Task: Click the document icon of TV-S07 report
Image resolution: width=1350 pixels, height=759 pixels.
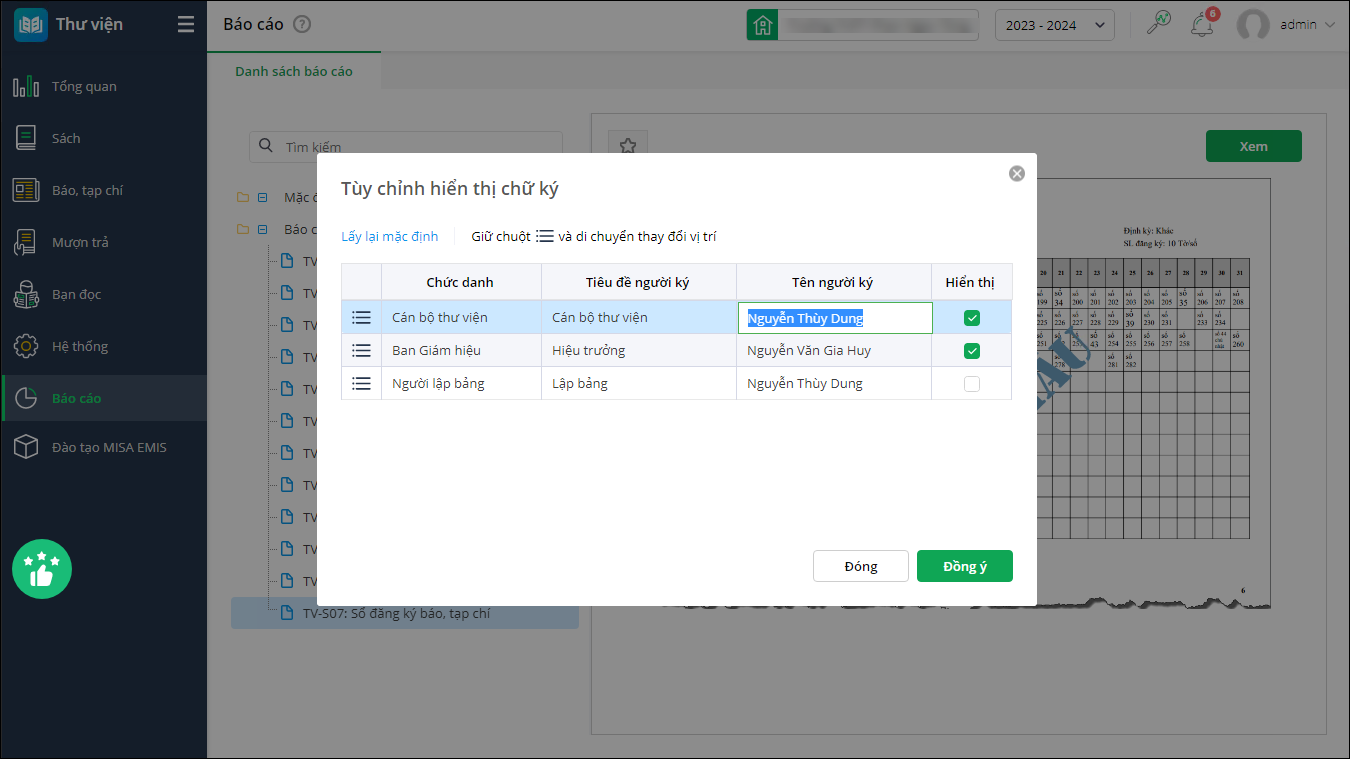Action: point(287,614)
